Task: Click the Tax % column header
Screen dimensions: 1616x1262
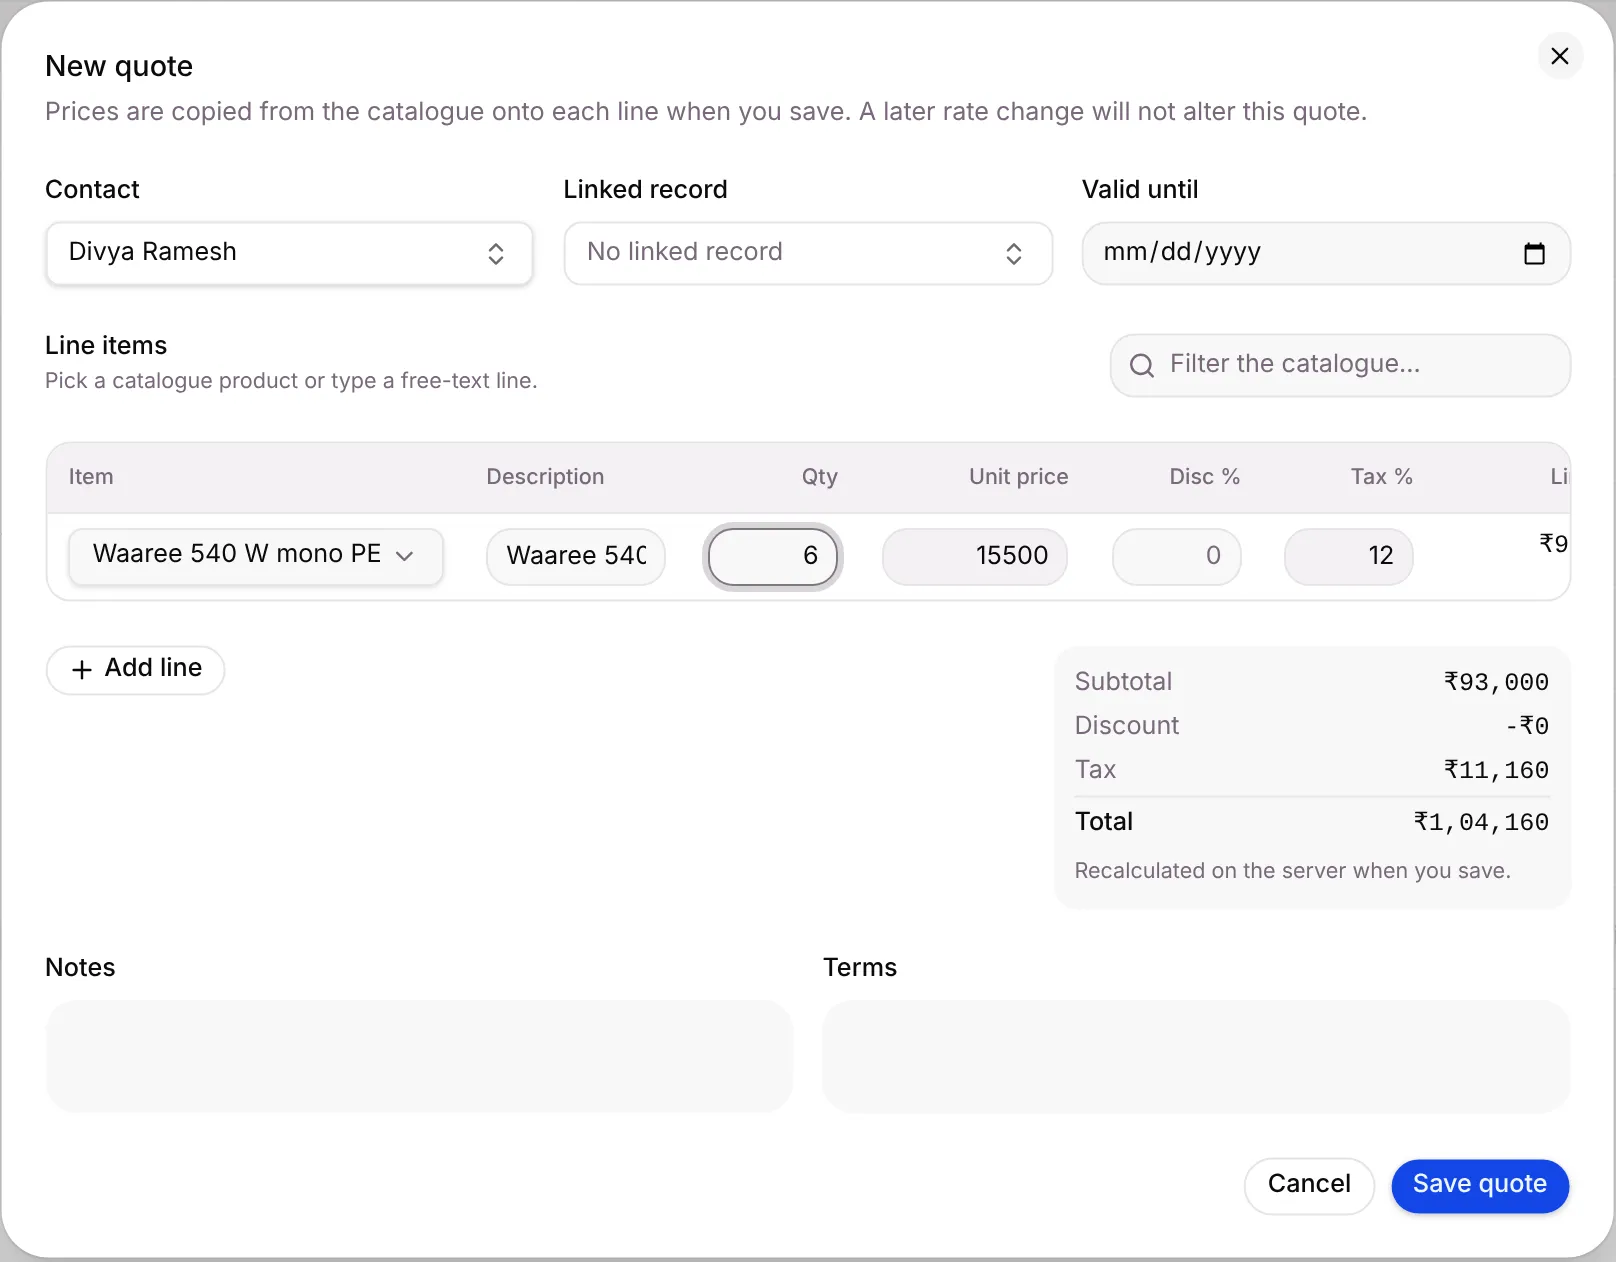Action: pos(1381,477)
